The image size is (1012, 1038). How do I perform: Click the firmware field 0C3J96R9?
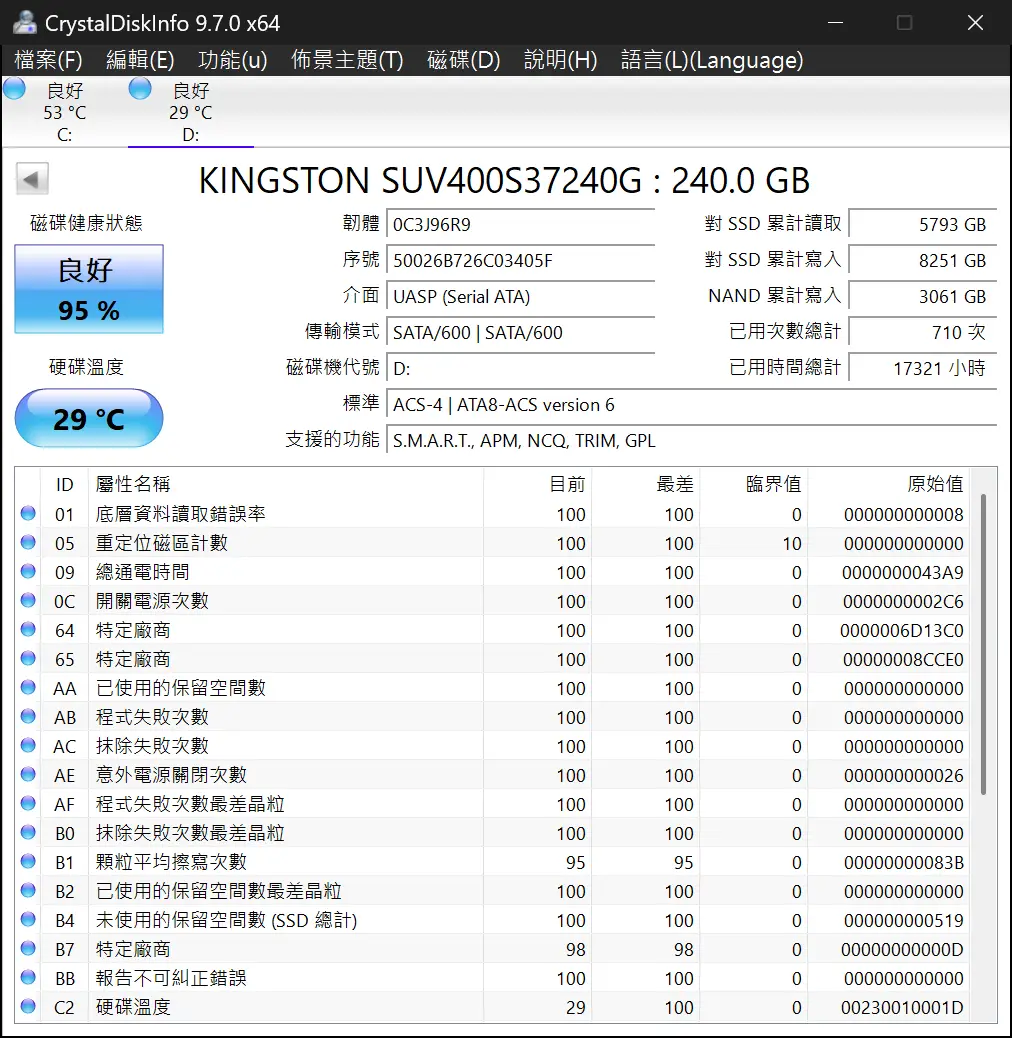521,224
